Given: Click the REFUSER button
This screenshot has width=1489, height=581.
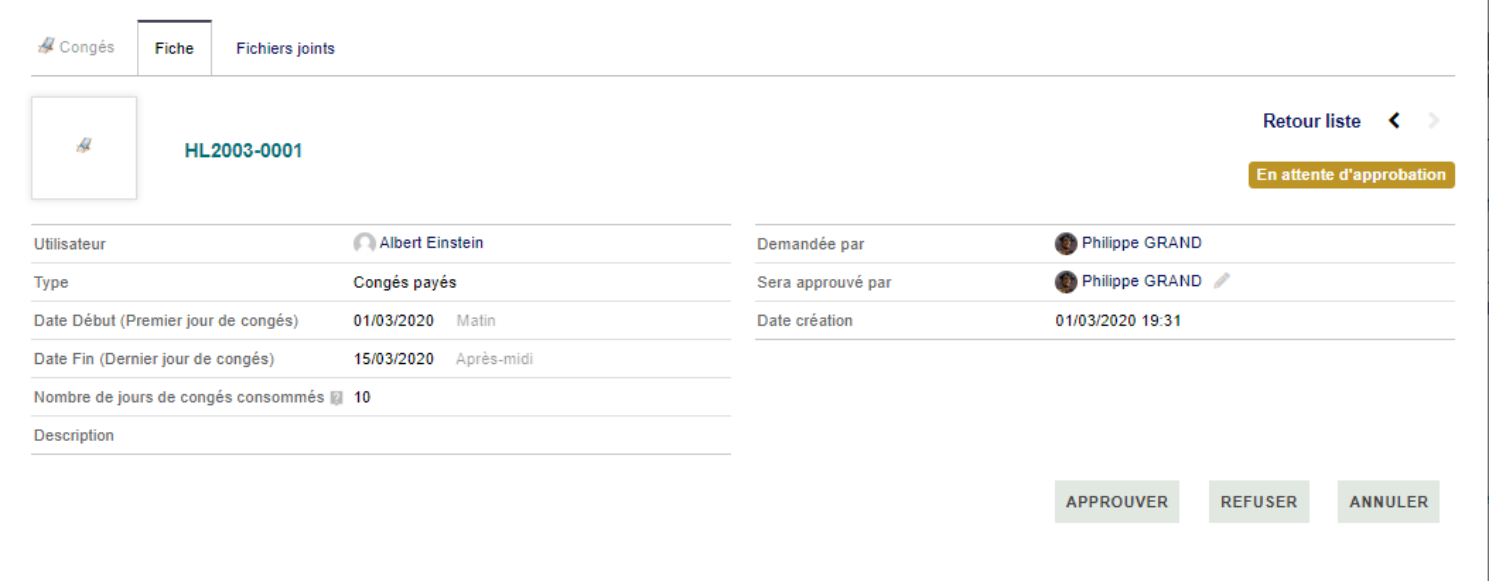Looking at the screenshot, I should click(x=1259, y=502).
